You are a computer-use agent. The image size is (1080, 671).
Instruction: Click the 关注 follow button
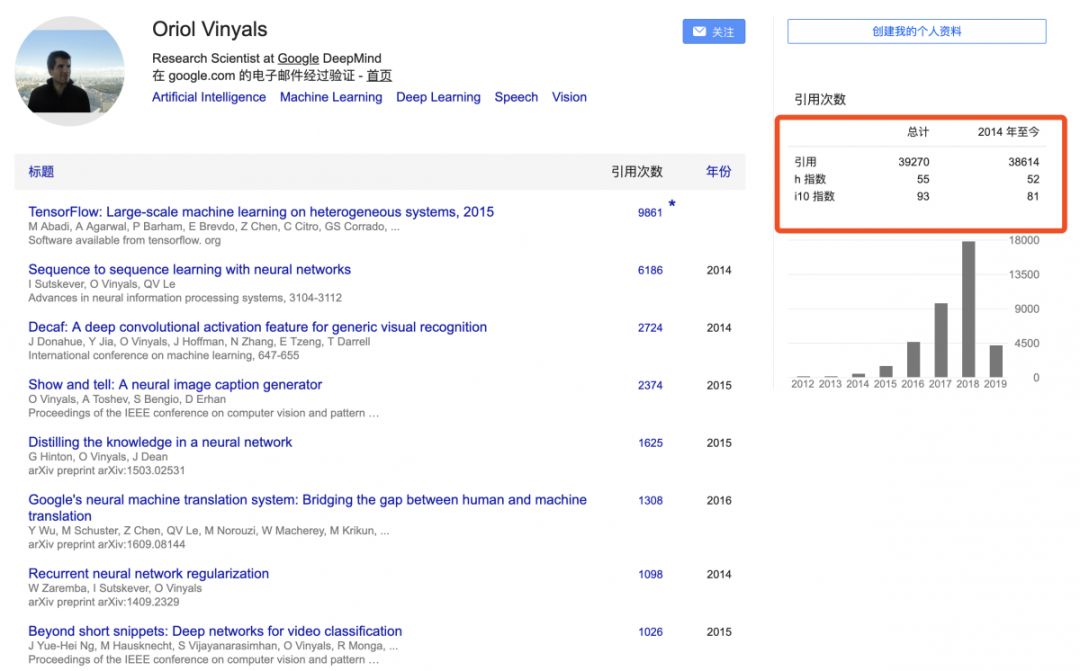(x=713, y=32)
